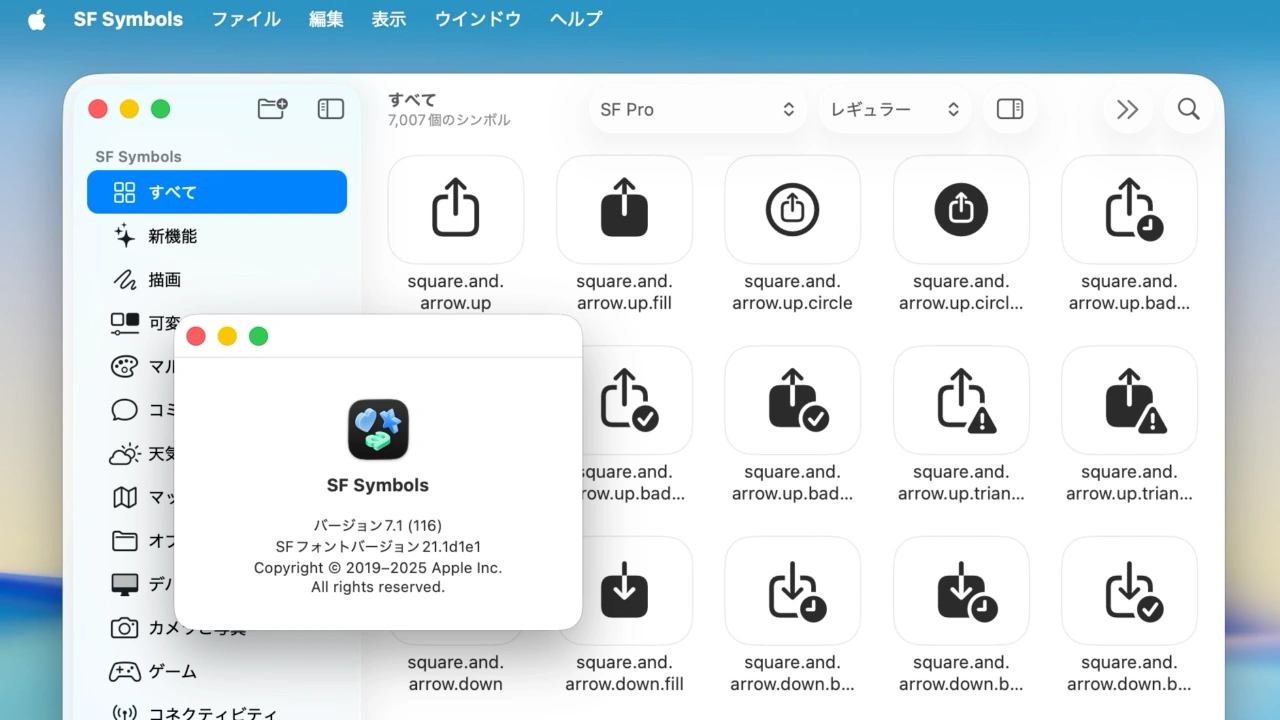
Task: Expand the overflow chevron in the toolbar
Action: coord(1128,109)
